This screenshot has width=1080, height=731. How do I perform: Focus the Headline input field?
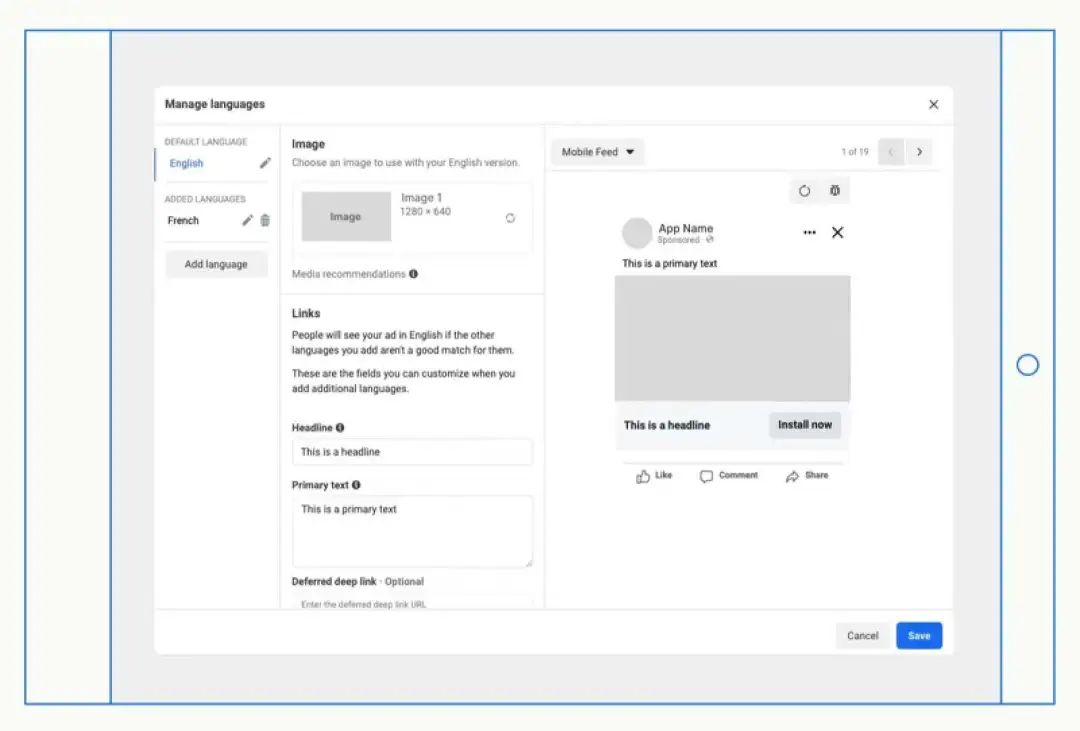coord(412,452)
